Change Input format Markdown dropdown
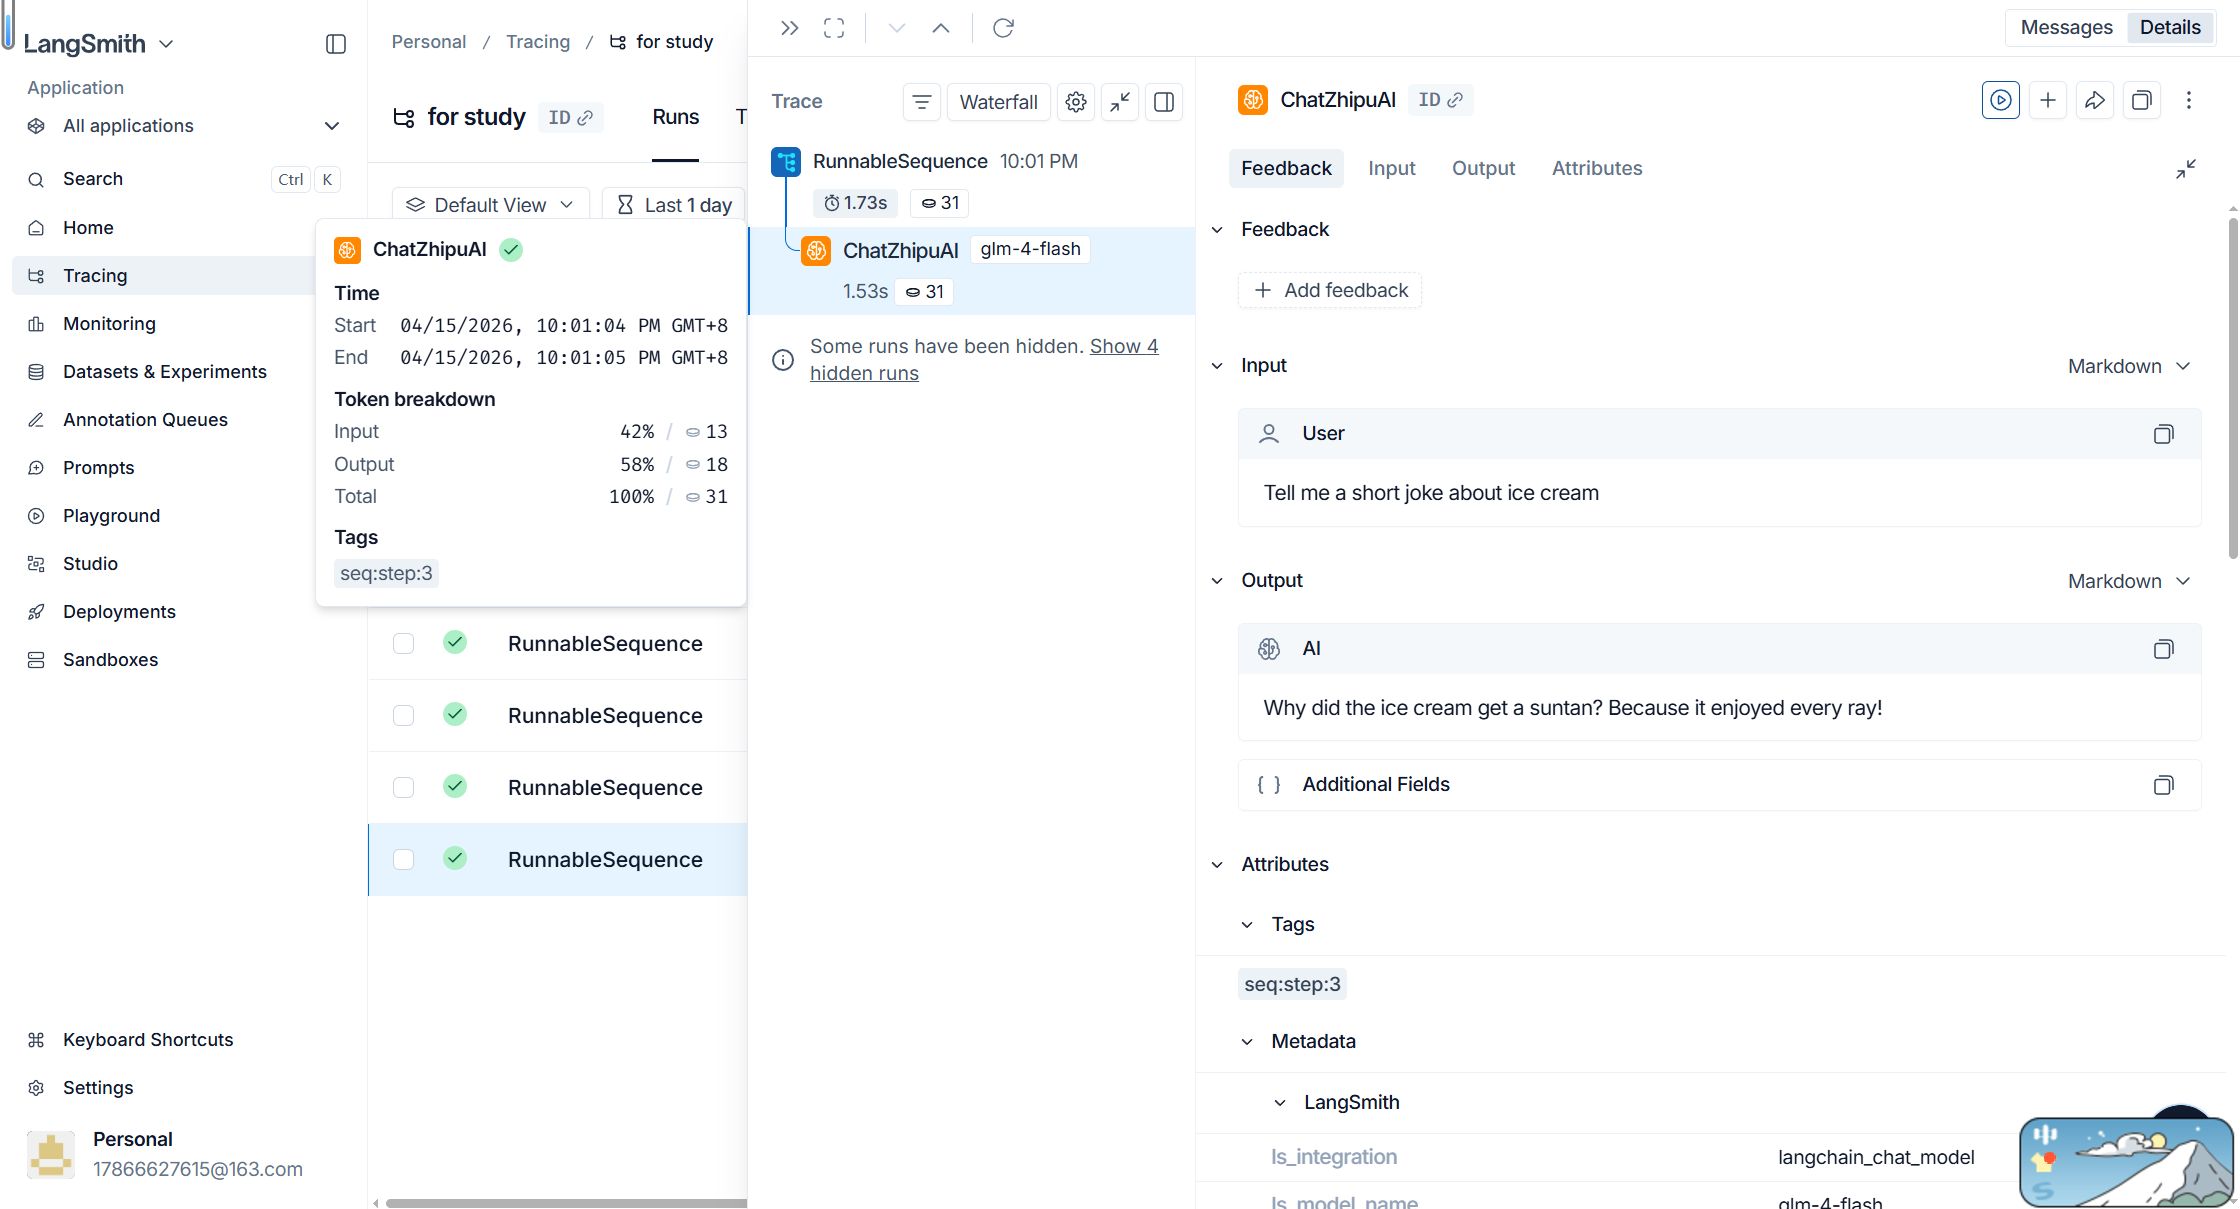Screen dimensions: 2240x1209 [2130, 367]
